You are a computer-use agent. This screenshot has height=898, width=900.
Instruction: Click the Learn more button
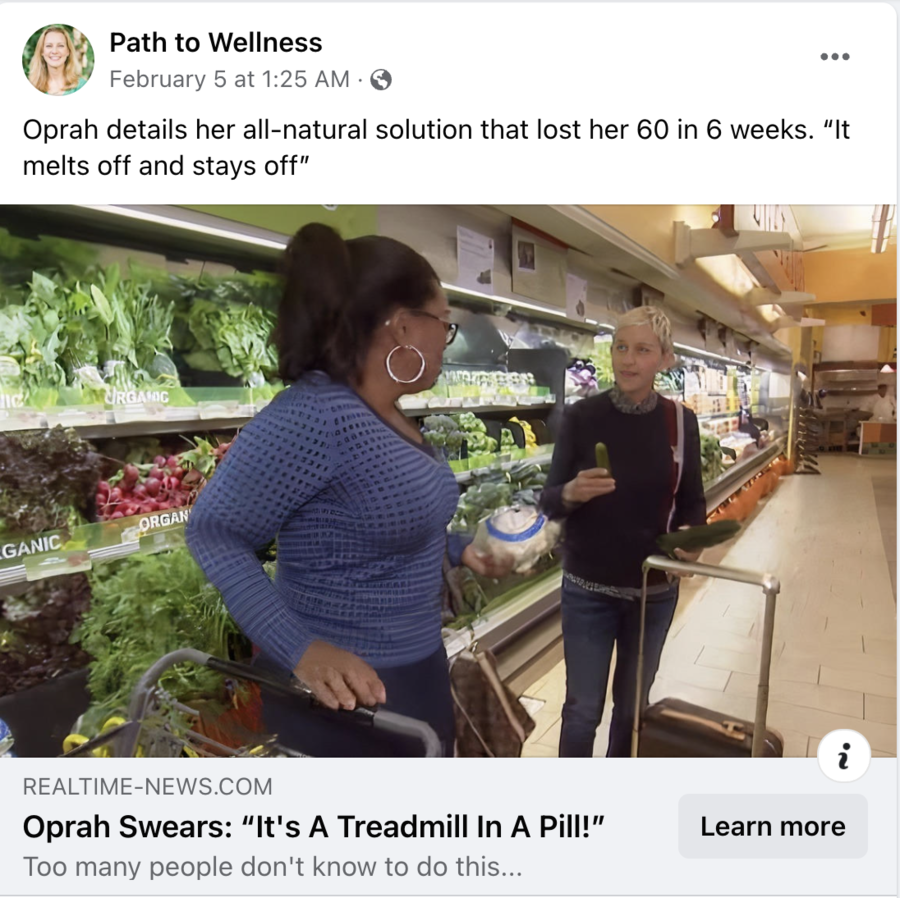(x=773, y=826)
